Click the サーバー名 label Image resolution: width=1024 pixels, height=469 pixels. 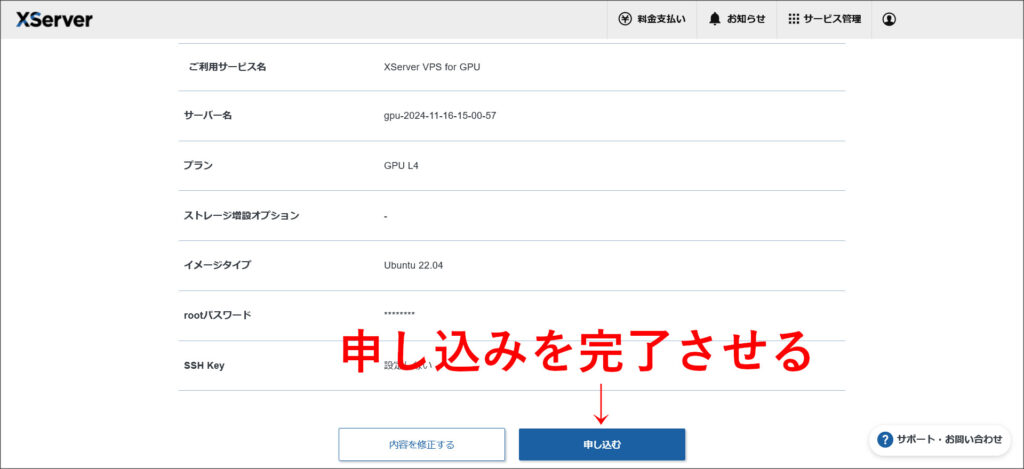[x=208, y=116]
